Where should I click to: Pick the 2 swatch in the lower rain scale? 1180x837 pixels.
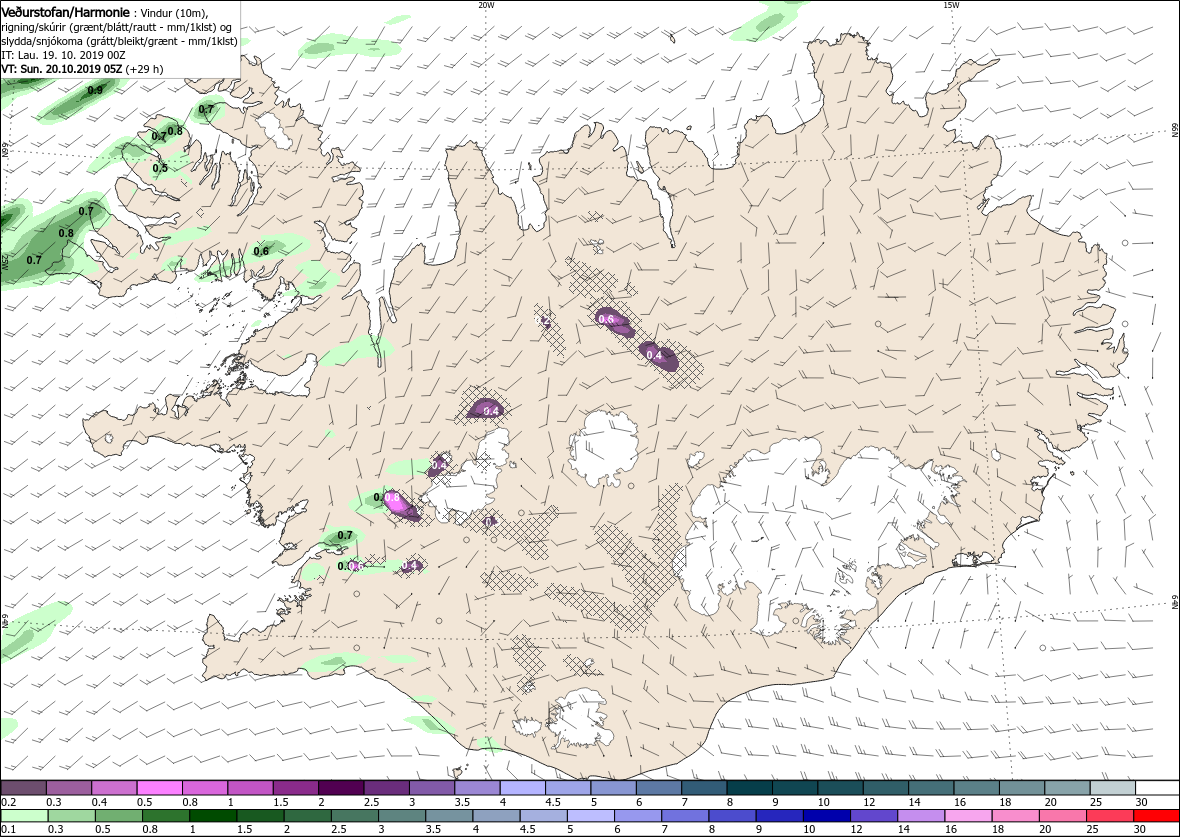pos(308,816)
